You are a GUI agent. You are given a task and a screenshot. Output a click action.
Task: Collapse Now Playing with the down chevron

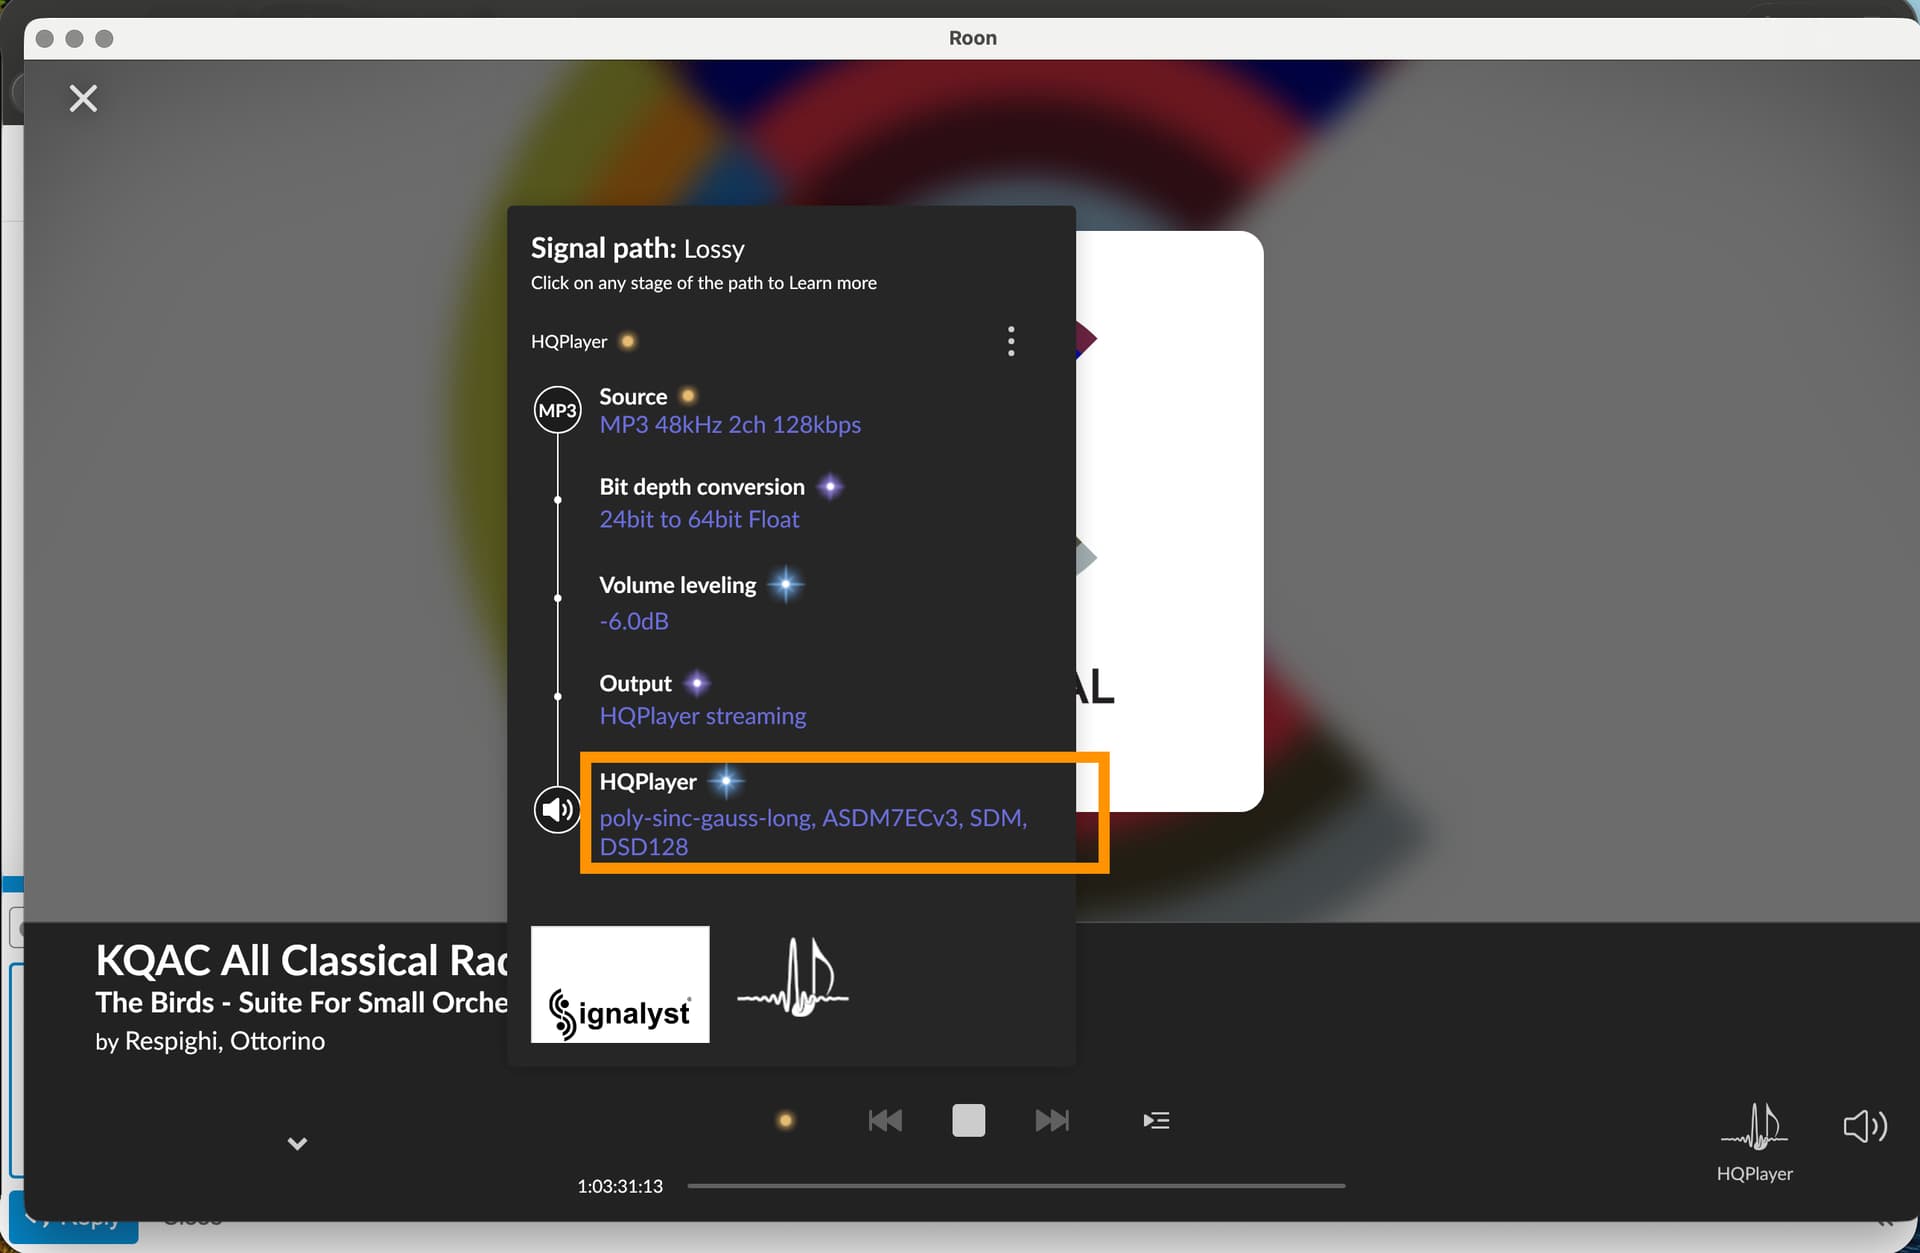click(297, 1143)
